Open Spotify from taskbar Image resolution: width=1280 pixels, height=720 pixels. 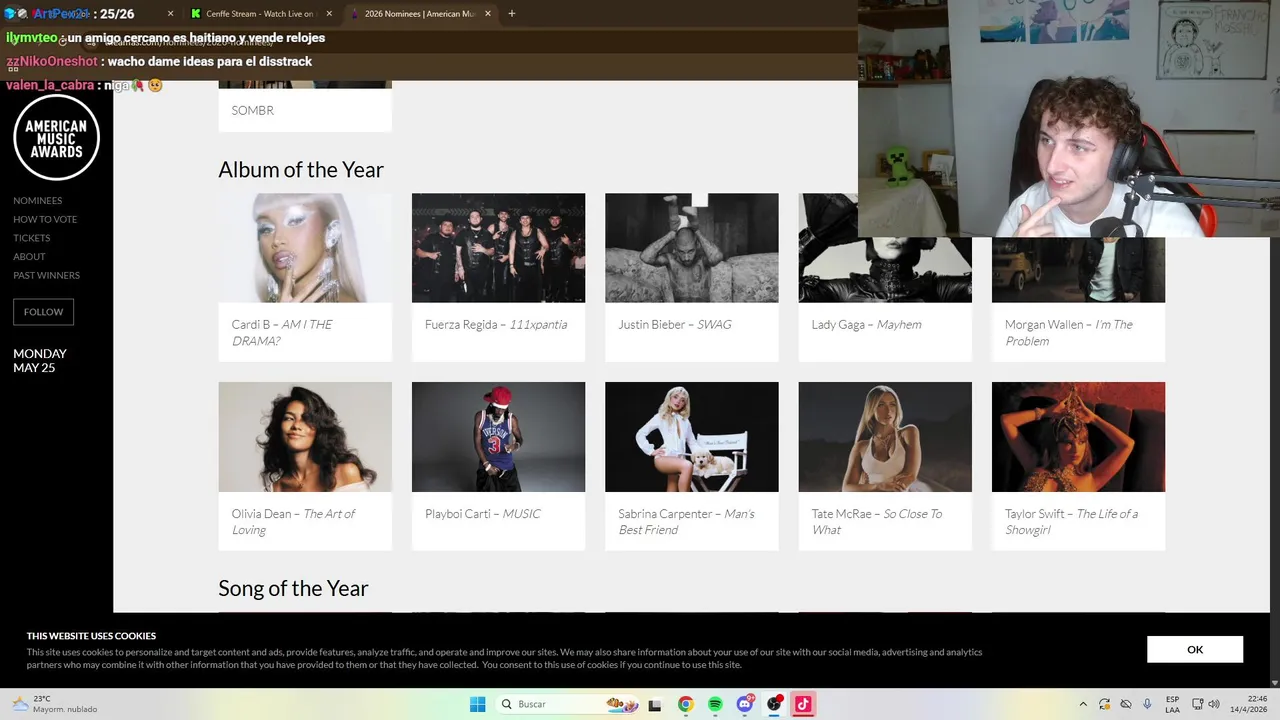(x=715, y=704)
